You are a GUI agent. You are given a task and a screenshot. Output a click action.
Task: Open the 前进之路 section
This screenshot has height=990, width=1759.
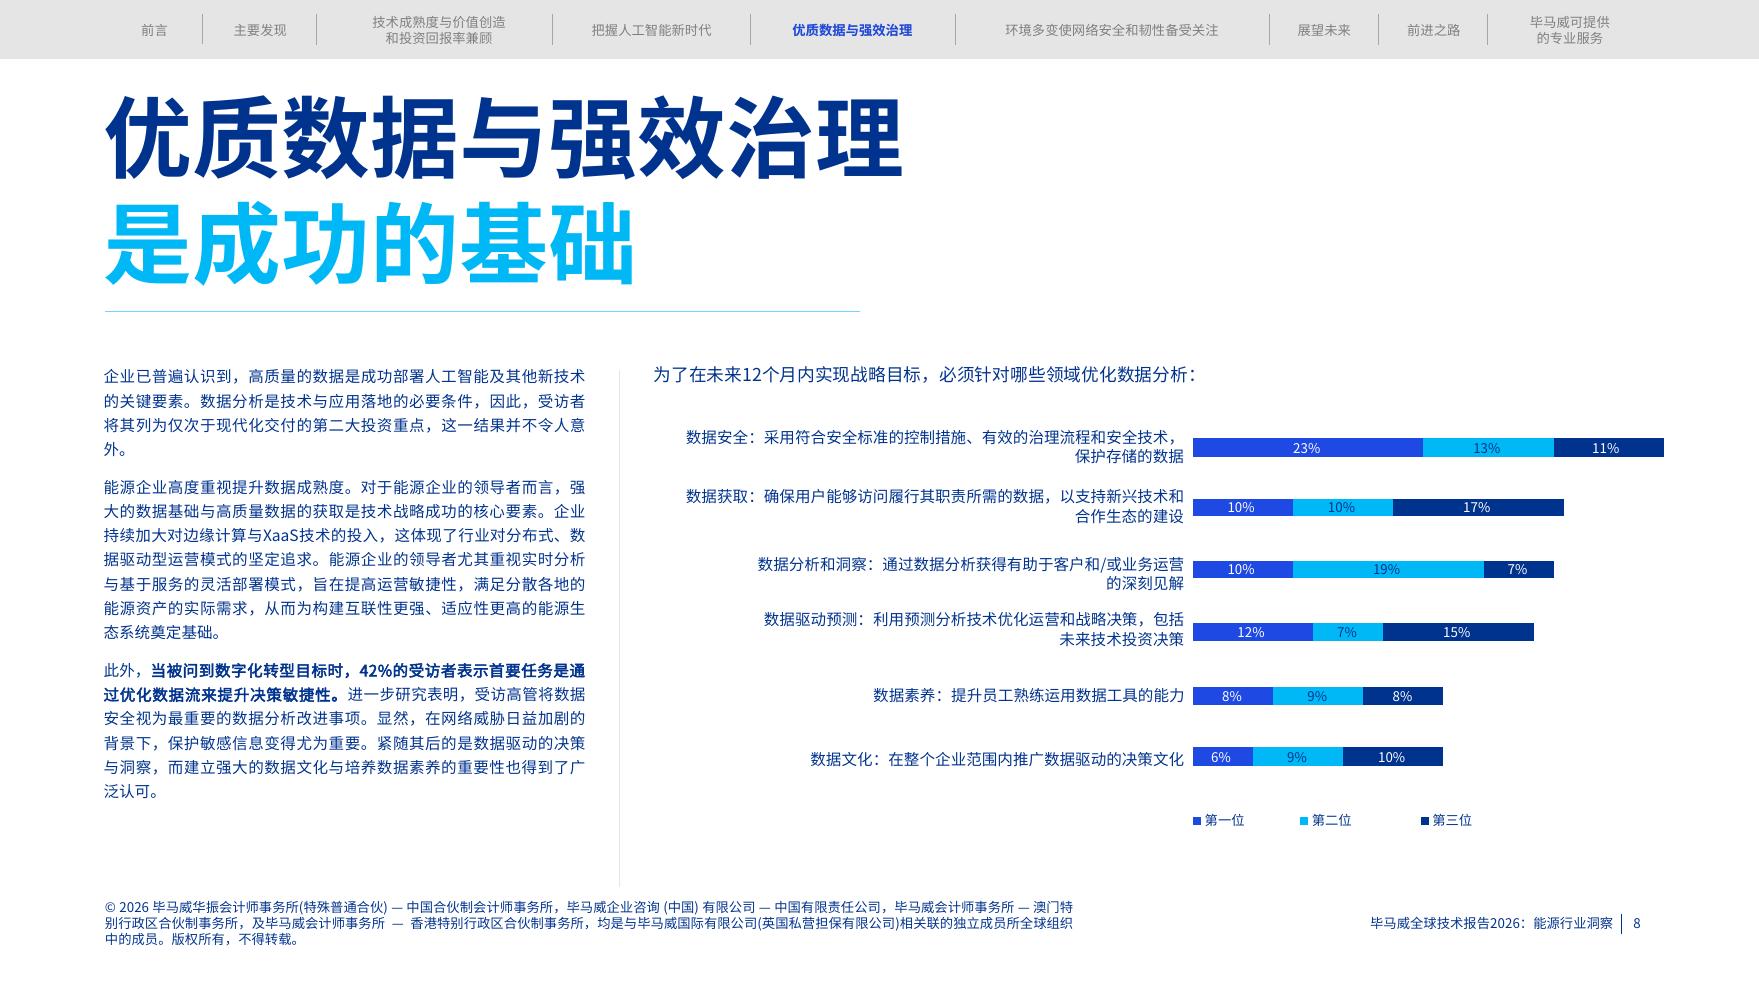tap(1432, 29)
